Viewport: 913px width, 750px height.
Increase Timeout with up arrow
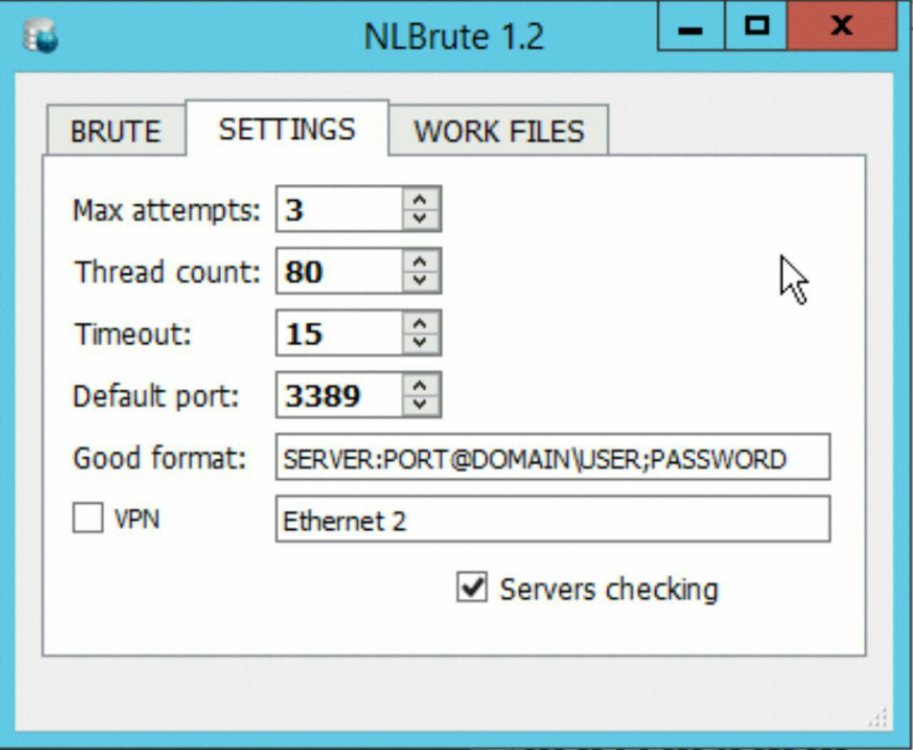[x=420, y=324]
